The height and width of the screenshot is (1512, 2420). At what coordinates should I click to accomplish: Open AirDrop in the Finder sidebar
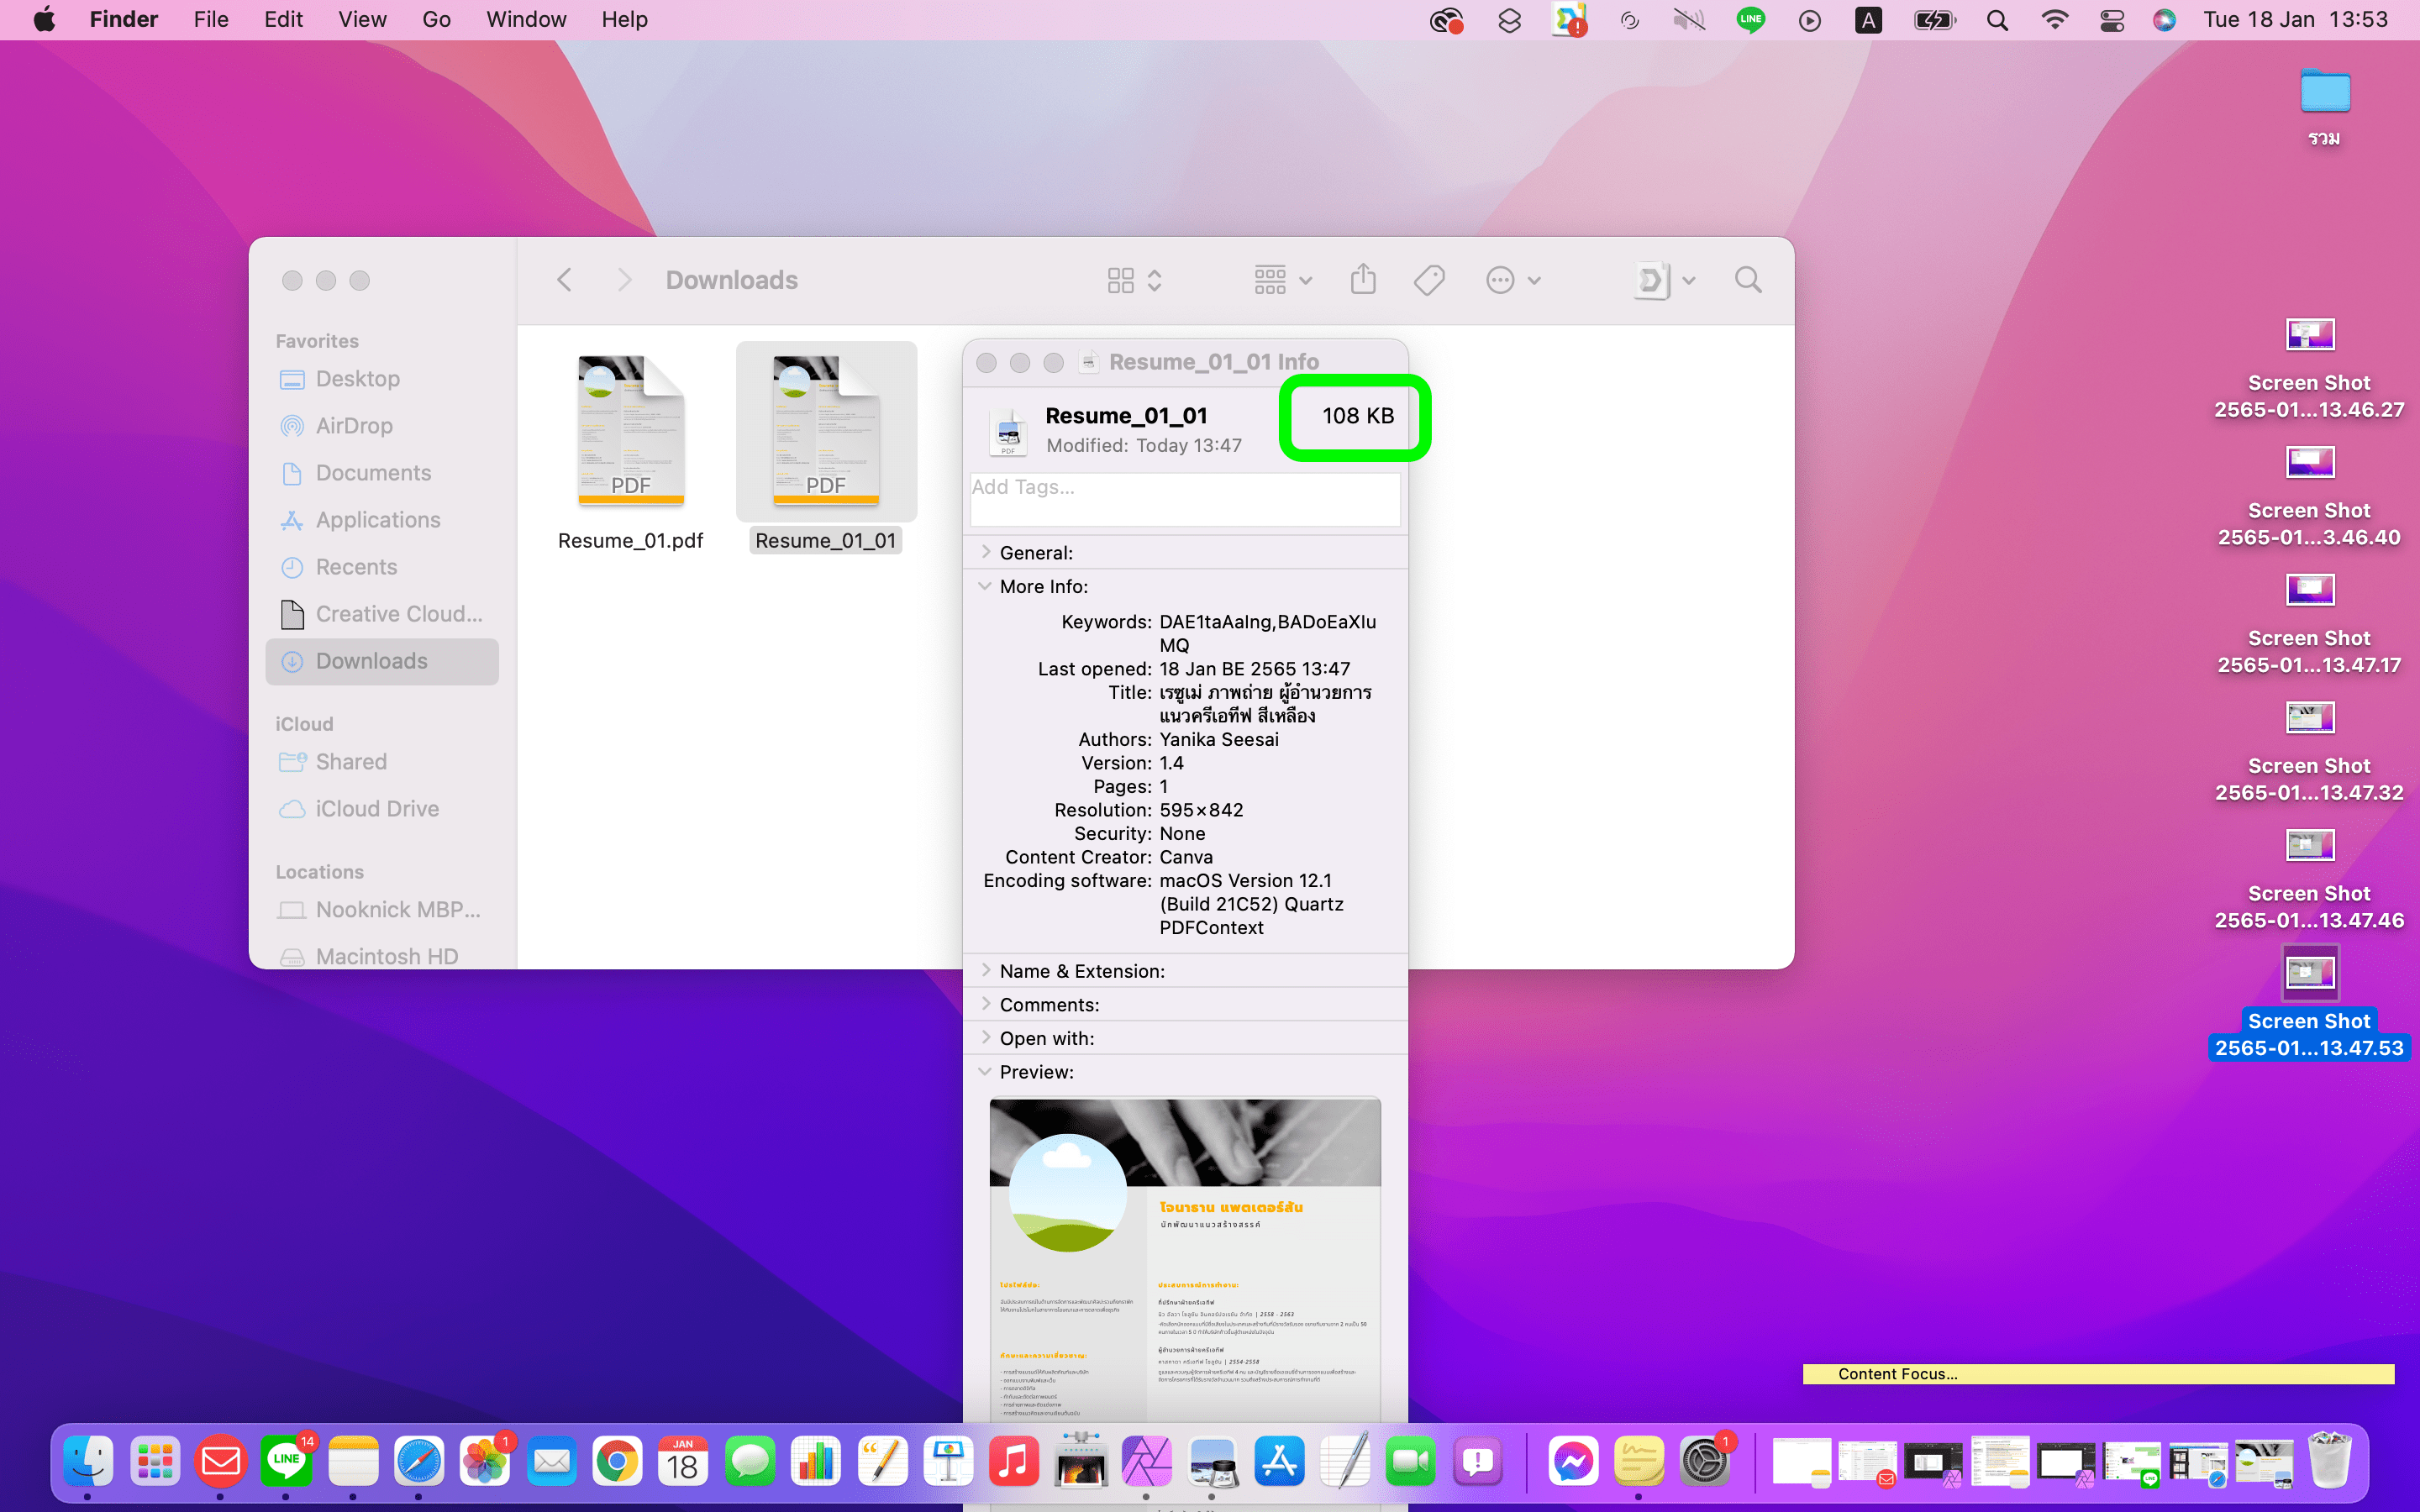(x=353, y=426)
